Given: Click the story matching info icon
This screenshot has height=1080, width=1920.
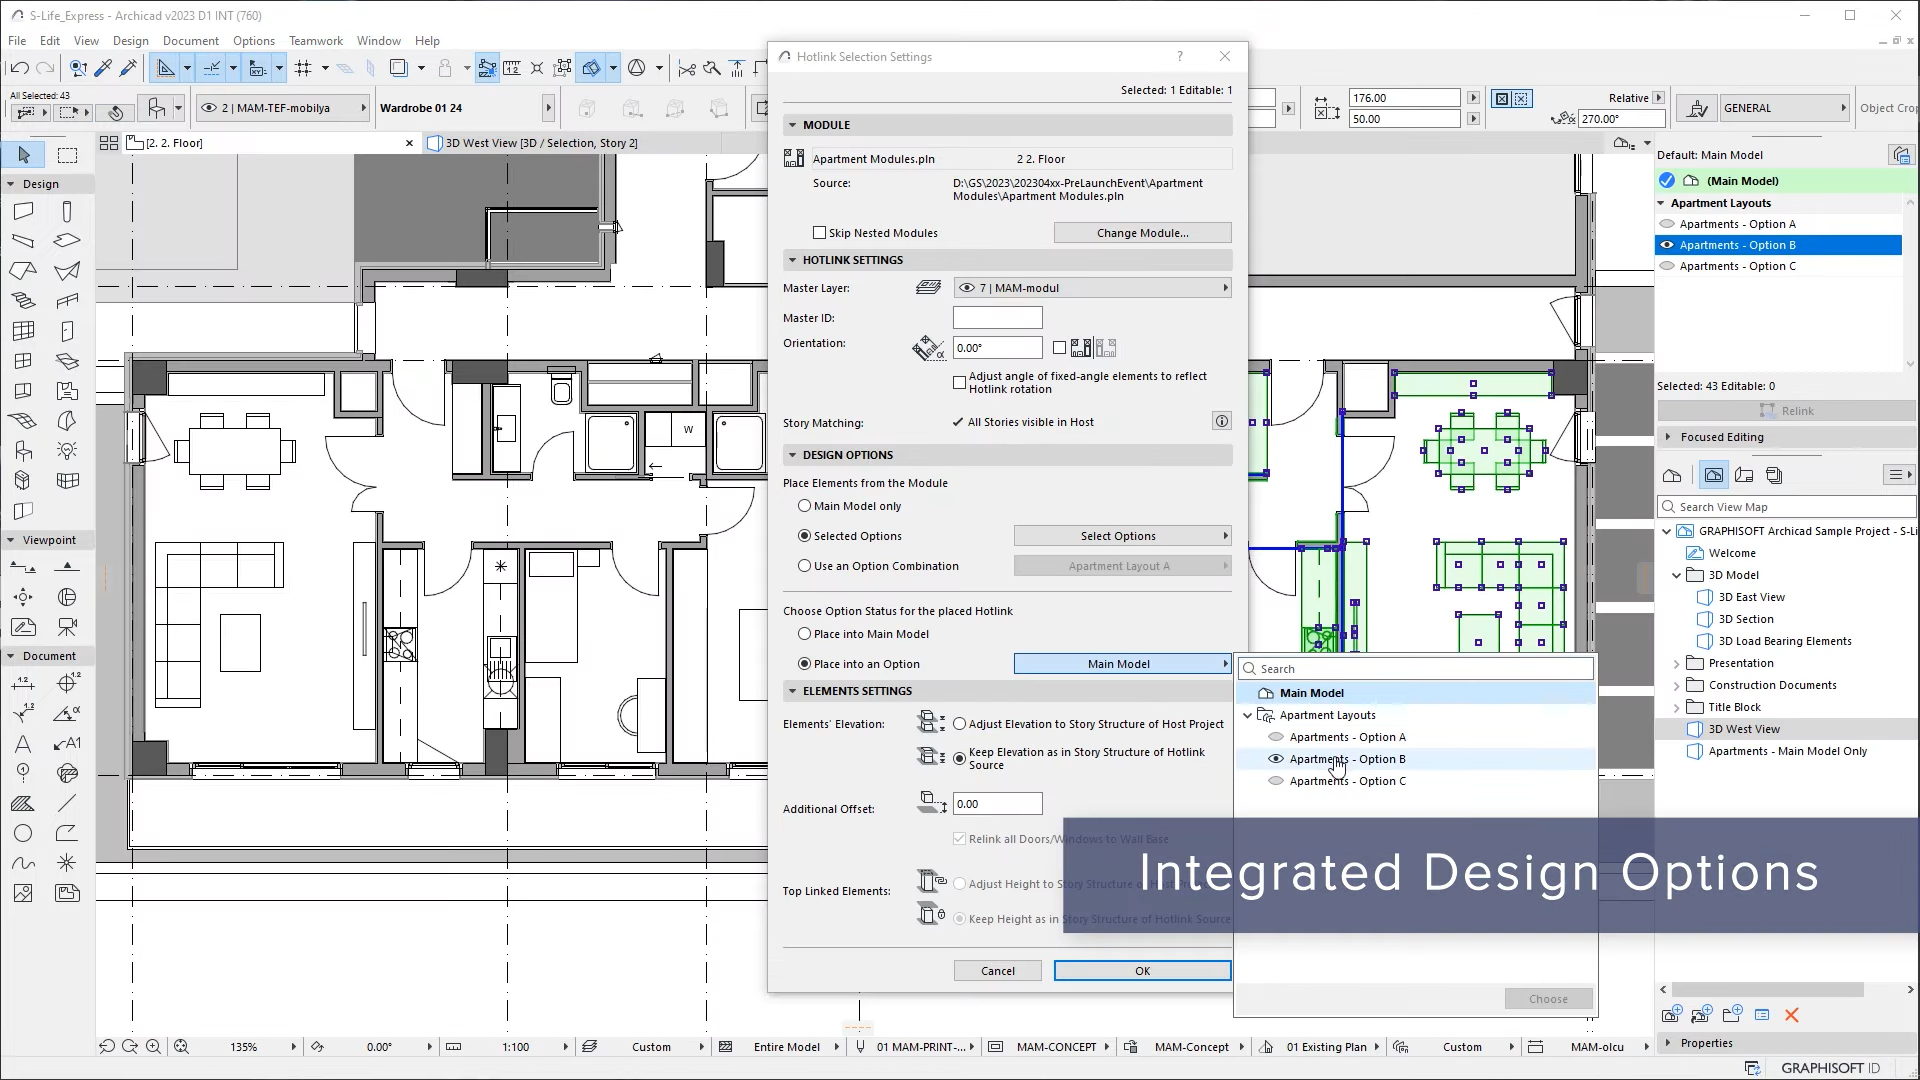Looking at the screenshot, I should (1222, 422).
